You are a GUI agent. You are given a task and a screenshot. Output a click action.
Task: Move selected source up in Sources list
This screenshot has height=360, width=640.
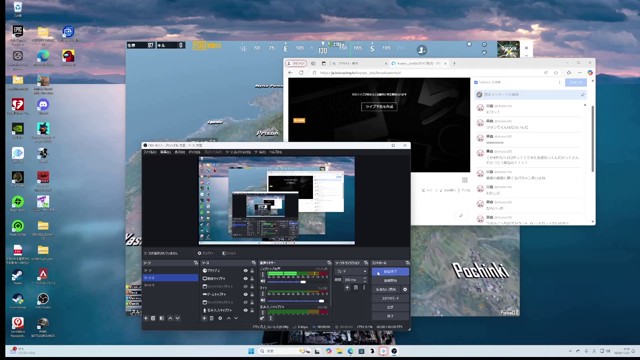click(x=229, y=318)
